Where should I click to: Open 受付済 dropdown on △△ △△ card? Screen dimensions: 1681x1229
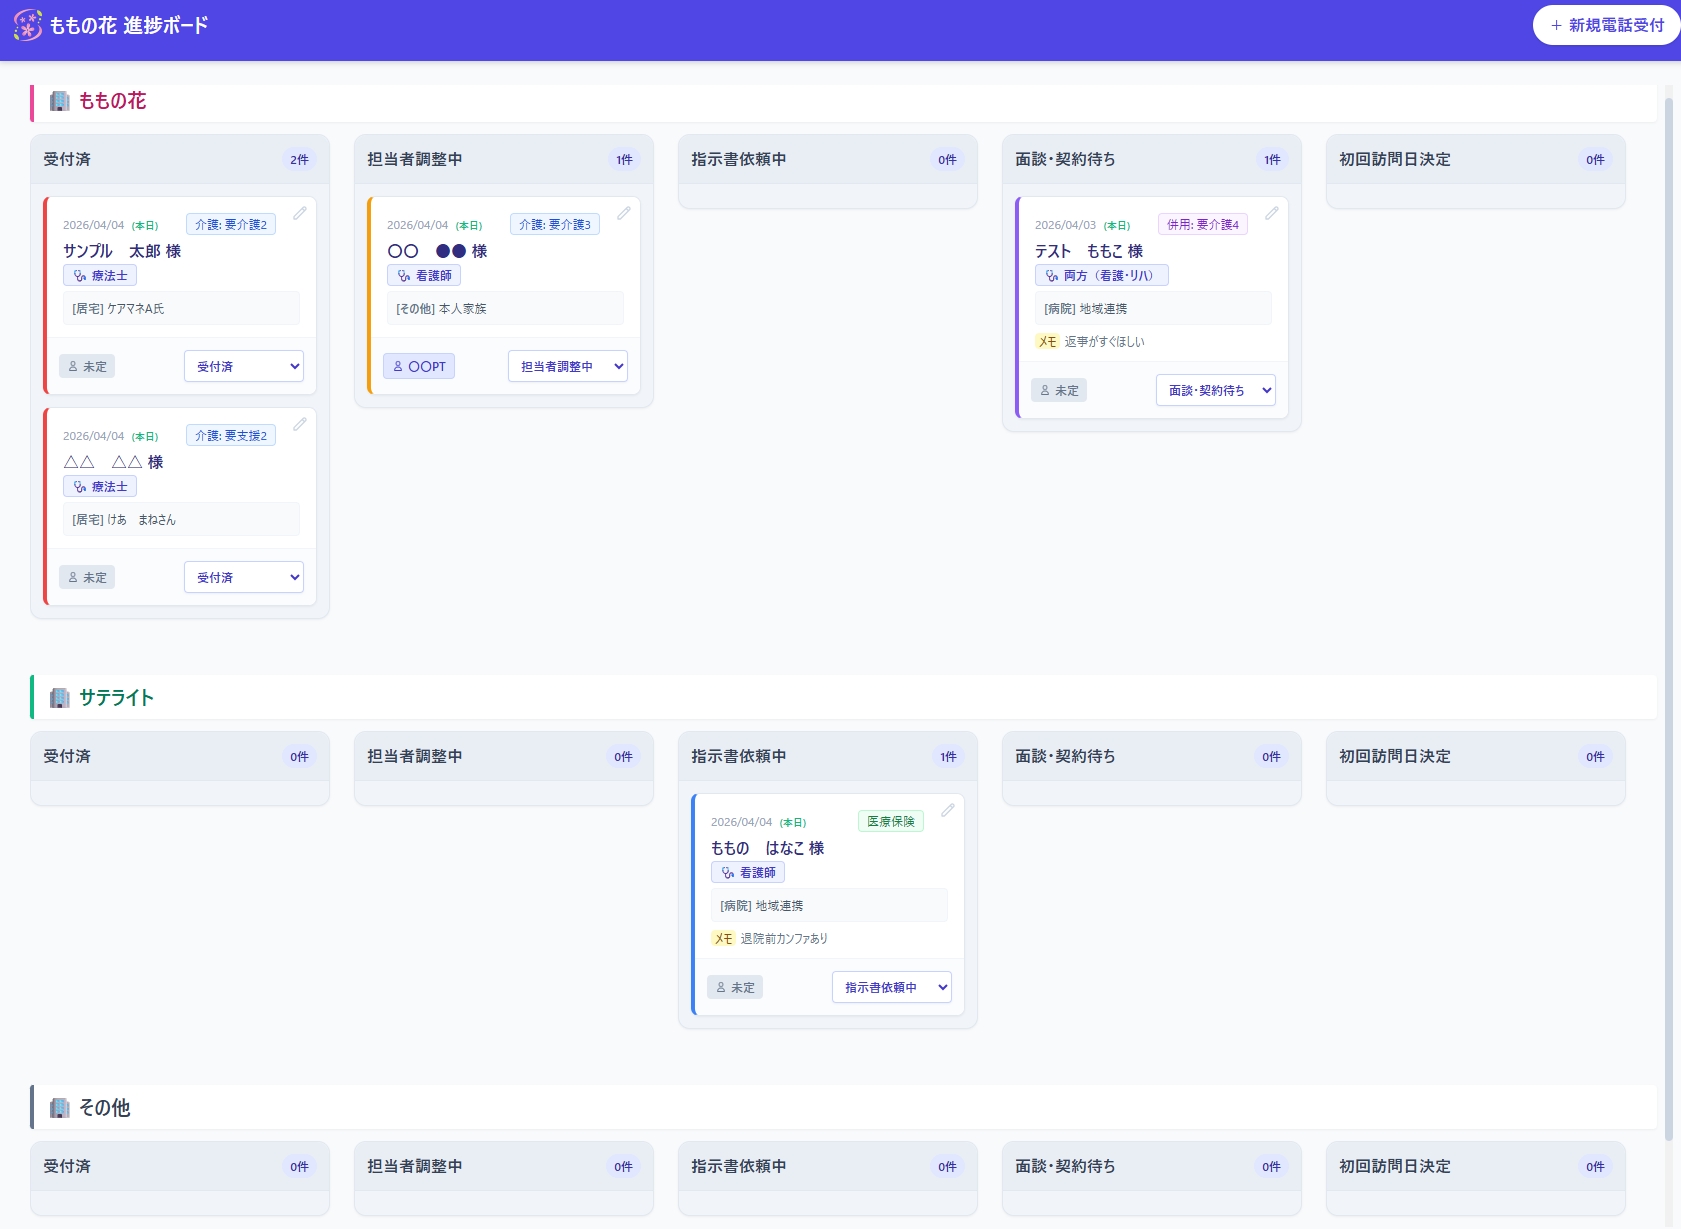[243, 577]
